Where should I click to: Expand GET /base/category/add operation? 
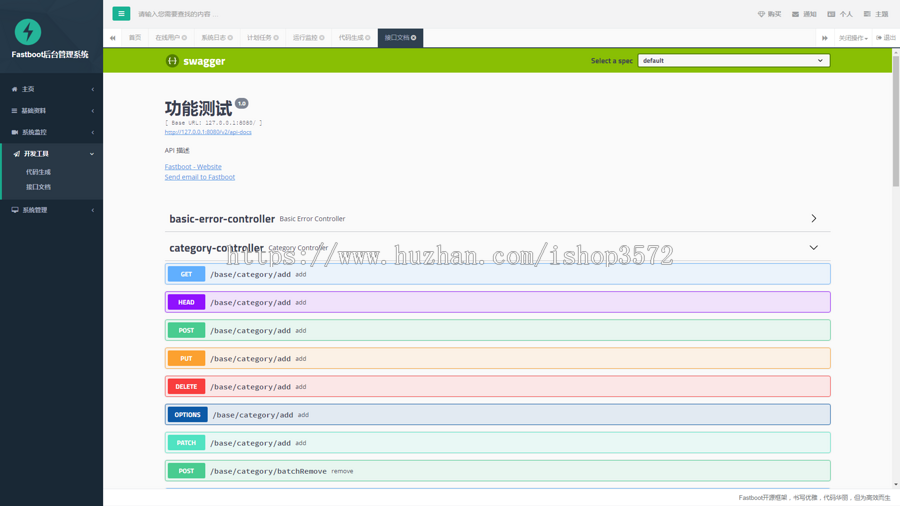click(x=498, y=274)
